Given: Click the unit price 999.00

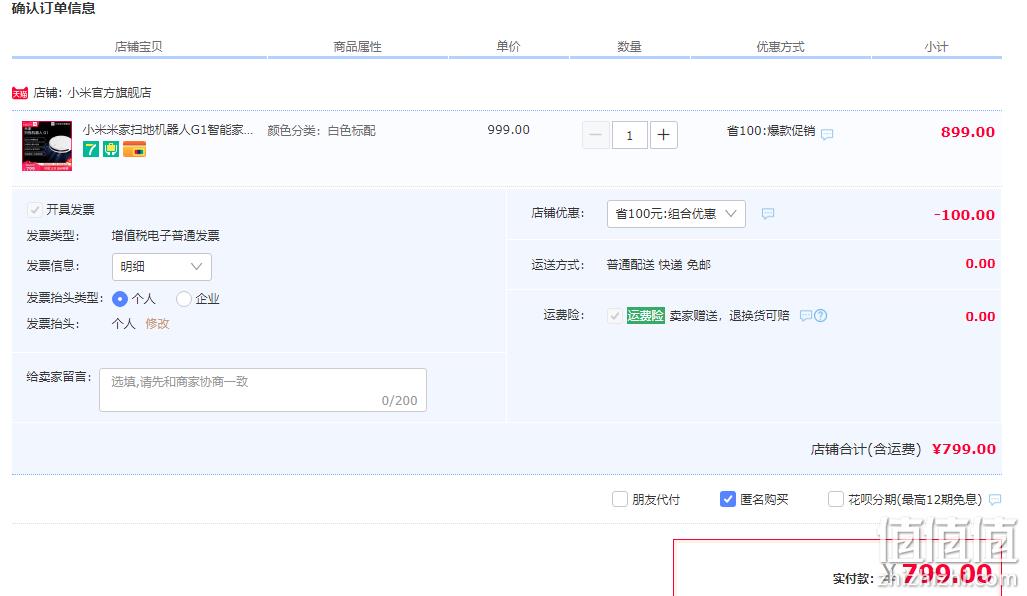Looking at the screenshot, I should [x=508, y=130].
